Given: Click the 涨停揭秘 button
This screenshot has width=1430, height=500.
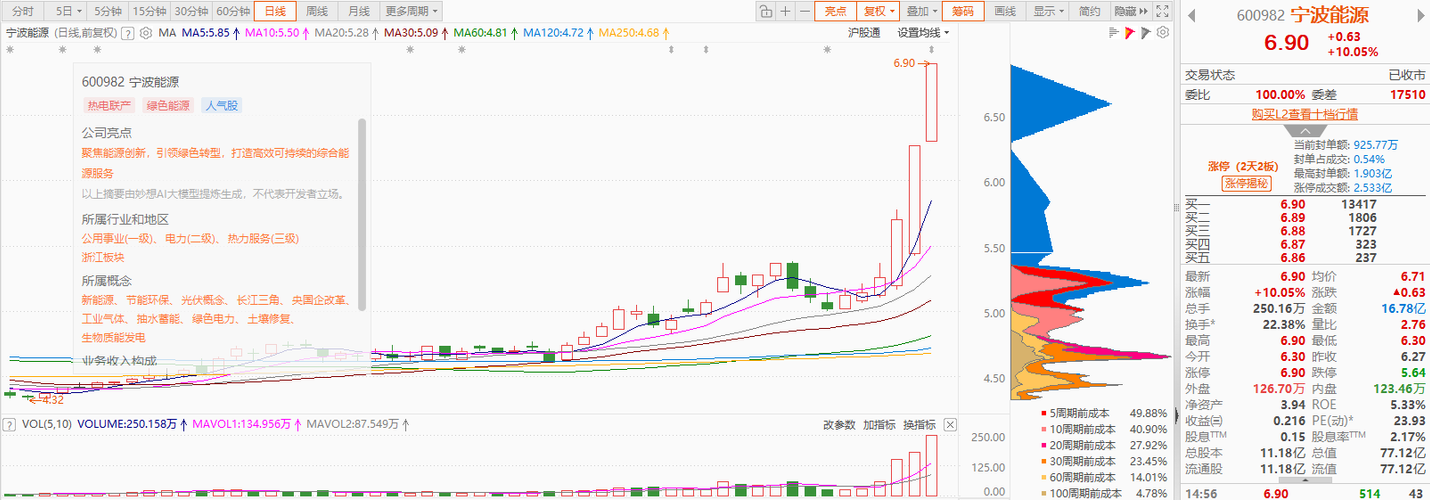Looking at the screenshot, I should point(1245,183).
